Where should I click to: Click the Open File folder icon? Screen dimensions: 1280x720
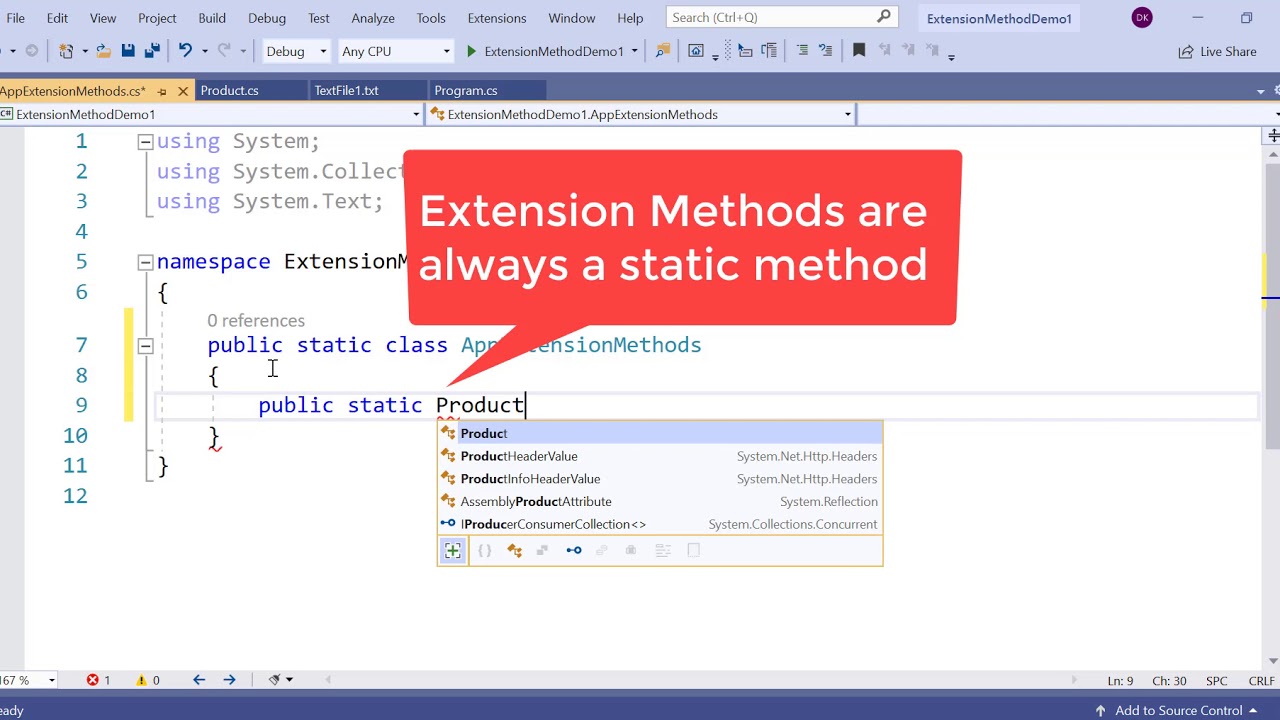[104, 51]
